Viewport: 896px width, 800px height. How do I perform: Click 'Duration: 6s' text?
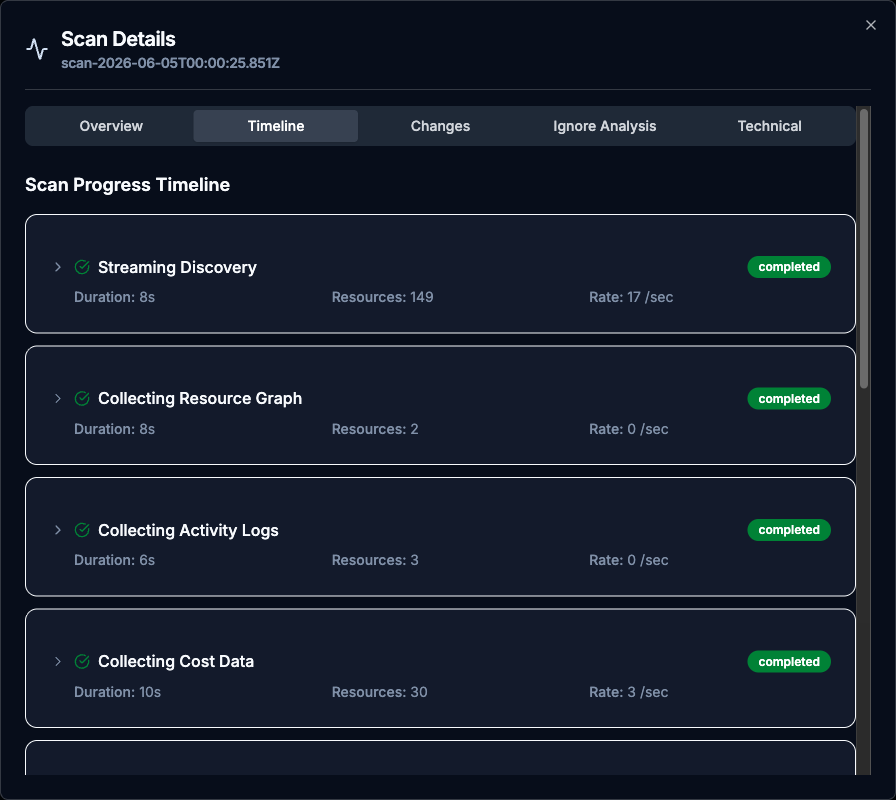114,560
